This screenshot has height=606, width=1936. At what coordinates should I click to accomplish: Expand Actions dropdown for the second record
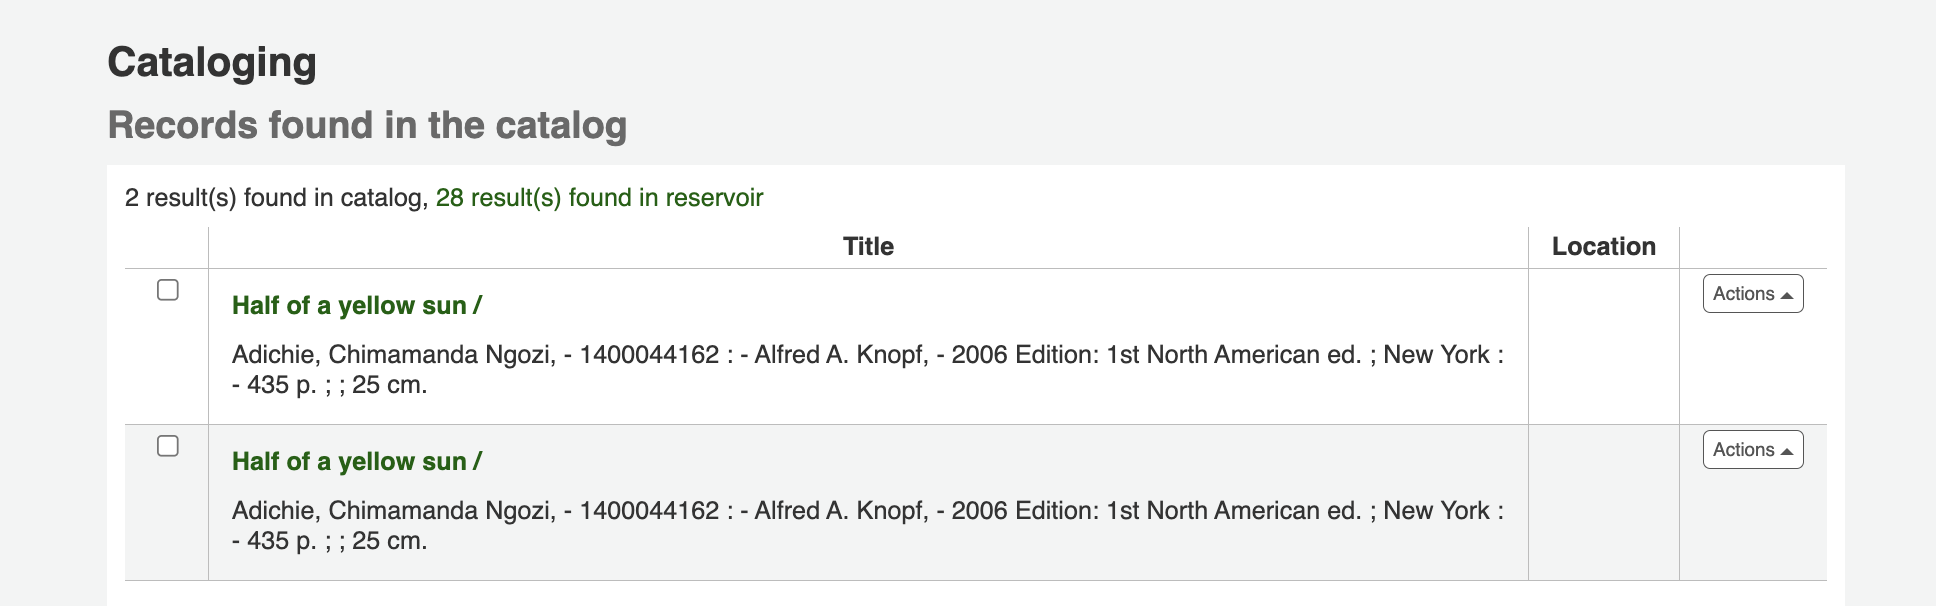1752,450
